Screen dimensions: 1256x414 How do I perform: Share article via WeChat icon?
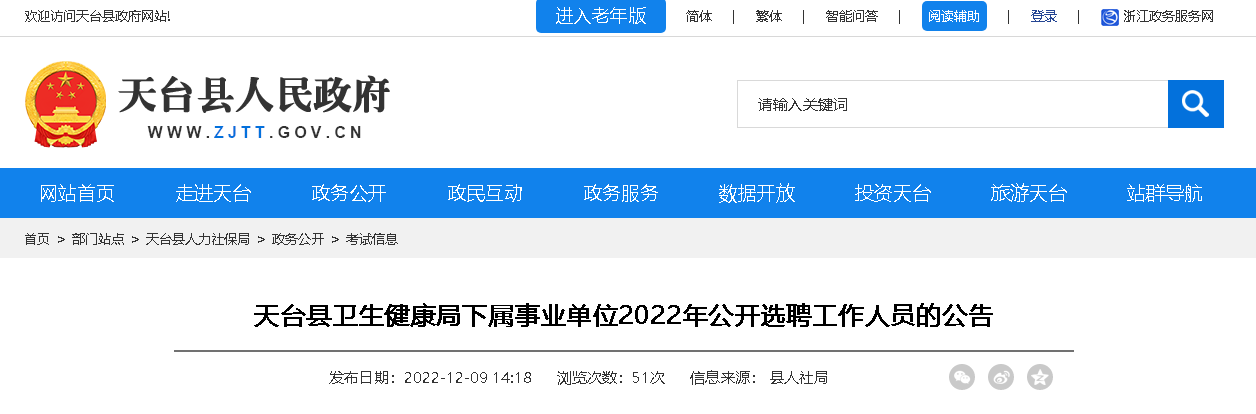(x=962, y=377)
